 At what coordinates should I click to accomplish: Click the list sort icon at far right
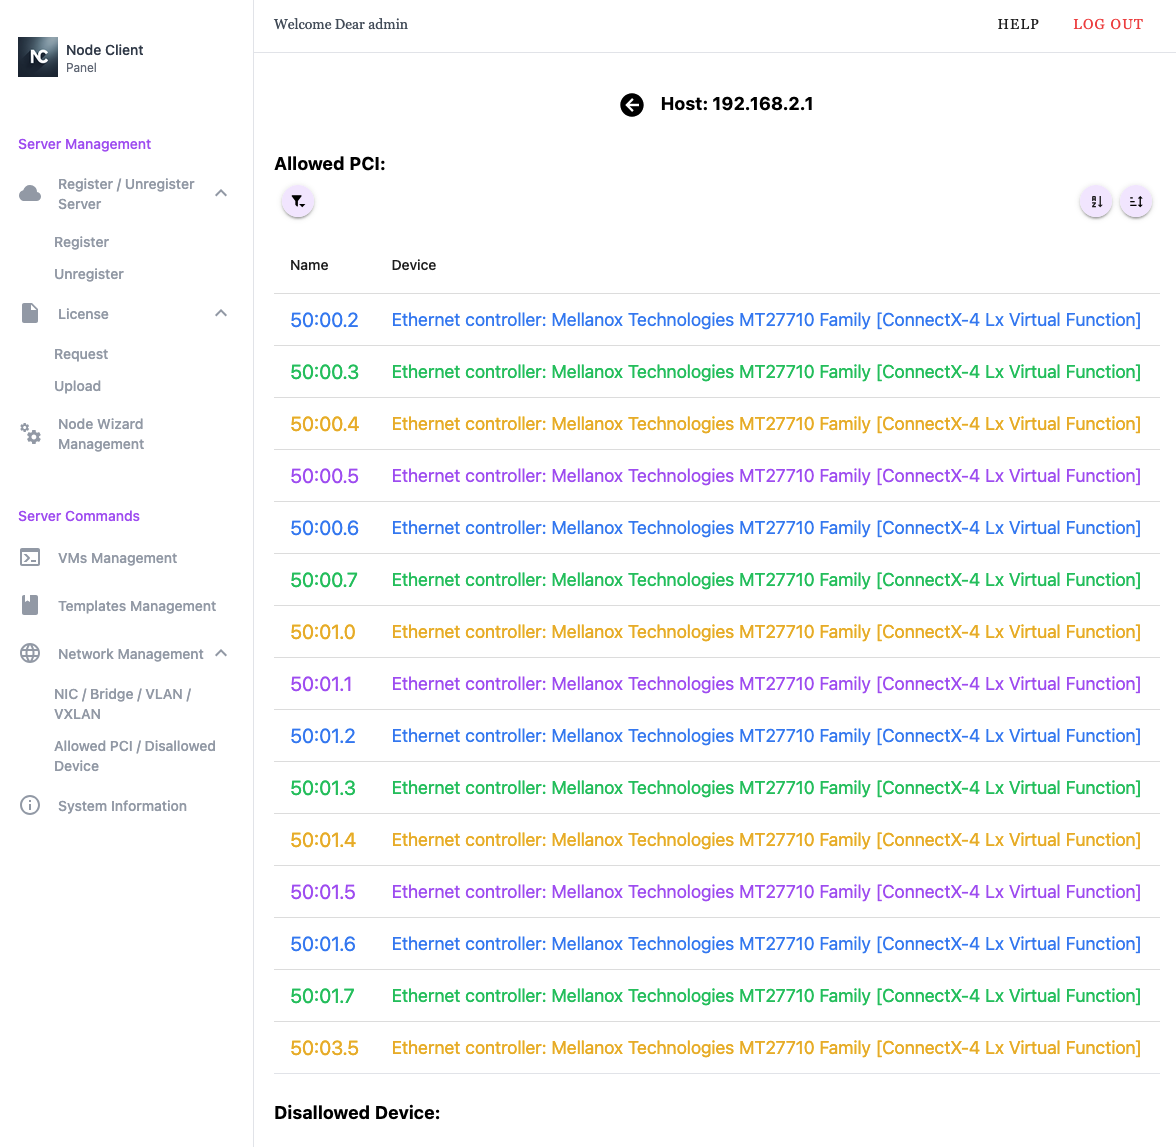click(1136, 202)
